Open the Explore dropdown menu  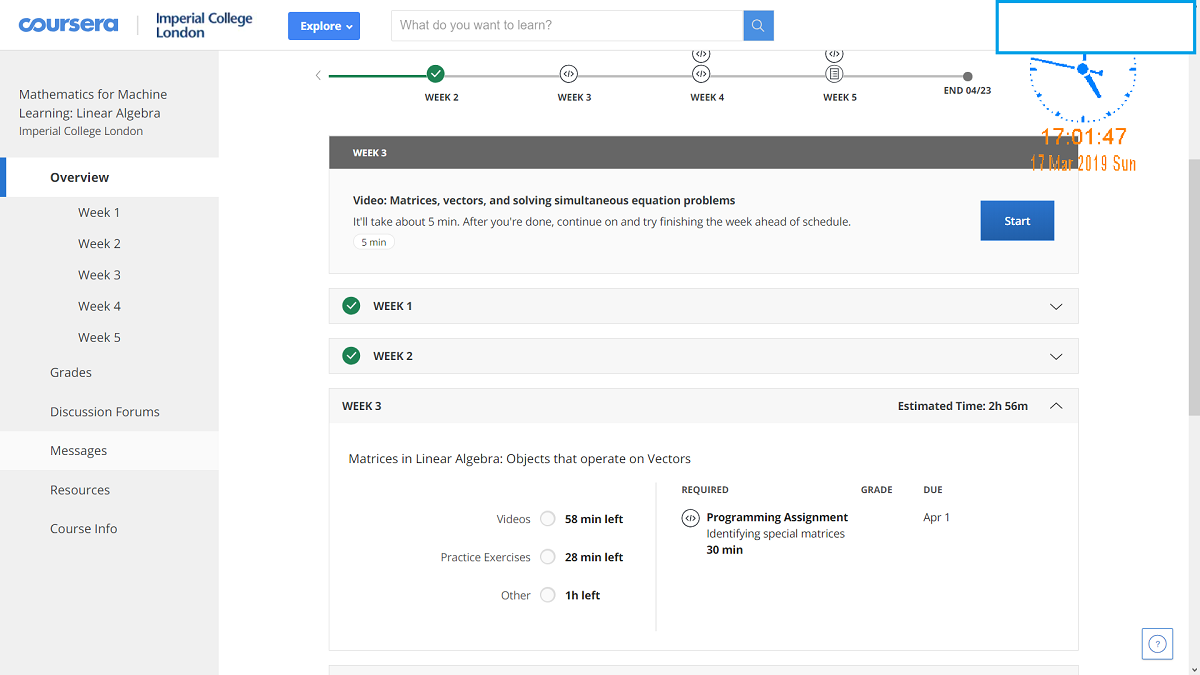[323, 26]
